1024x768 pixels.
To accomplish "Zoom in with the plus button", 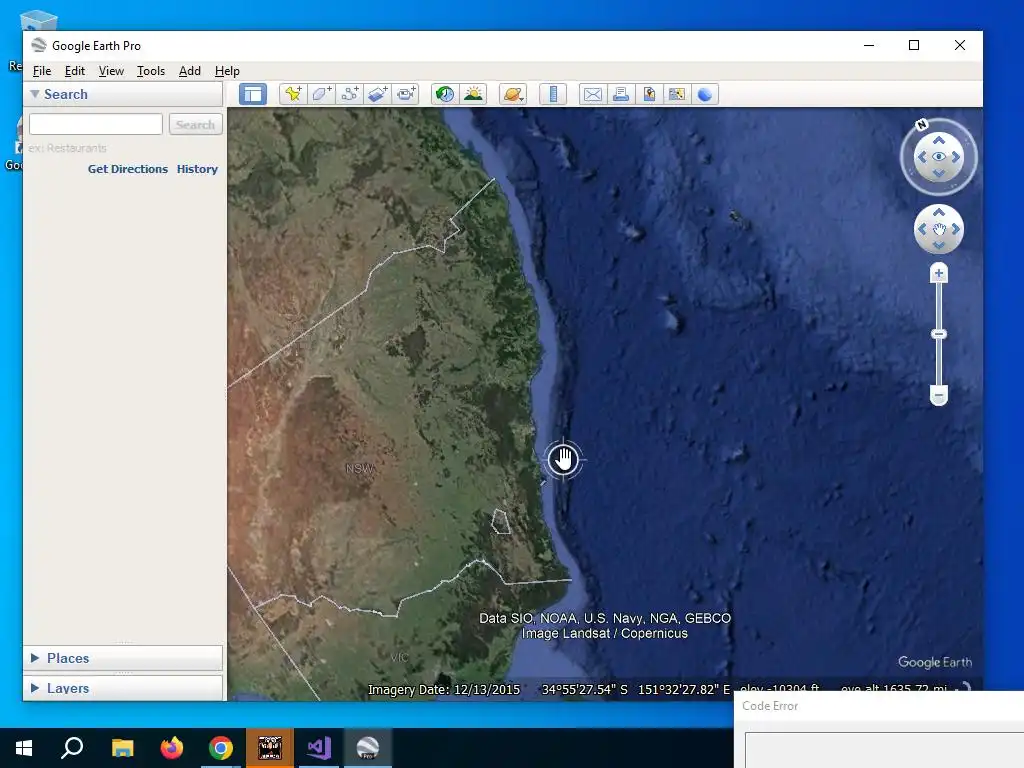I will 938,273.
